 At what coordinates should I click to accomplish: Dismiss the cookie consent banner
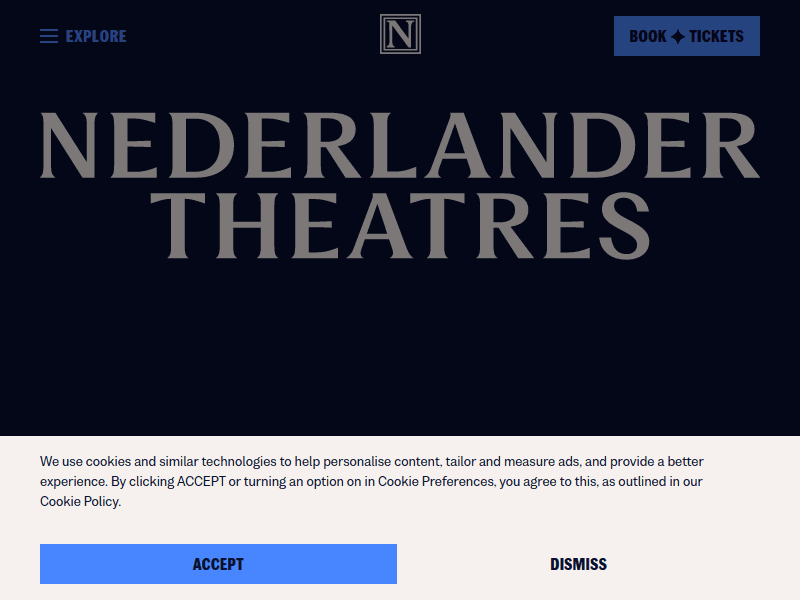pyautogui.click(x=580, y=563)
